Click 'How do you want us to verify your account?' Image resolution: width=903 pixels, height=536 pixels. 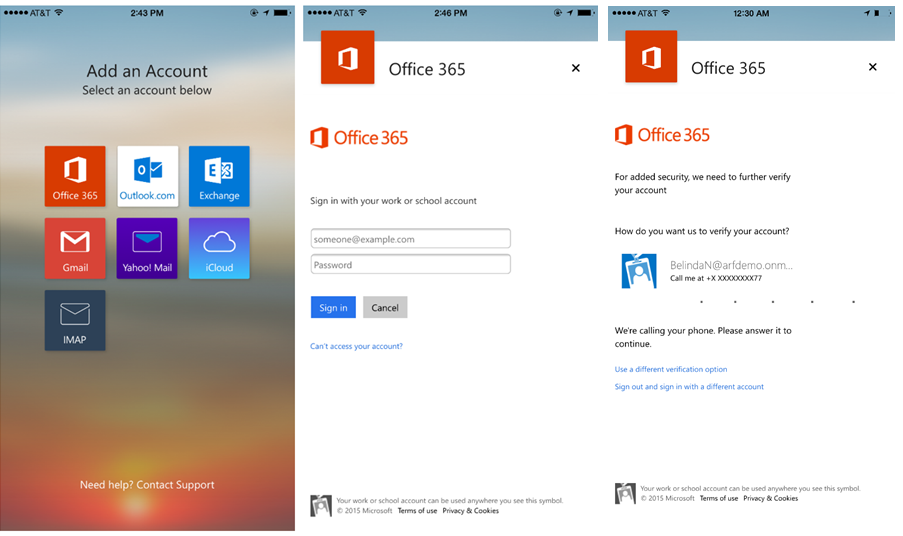coord(702,231)
